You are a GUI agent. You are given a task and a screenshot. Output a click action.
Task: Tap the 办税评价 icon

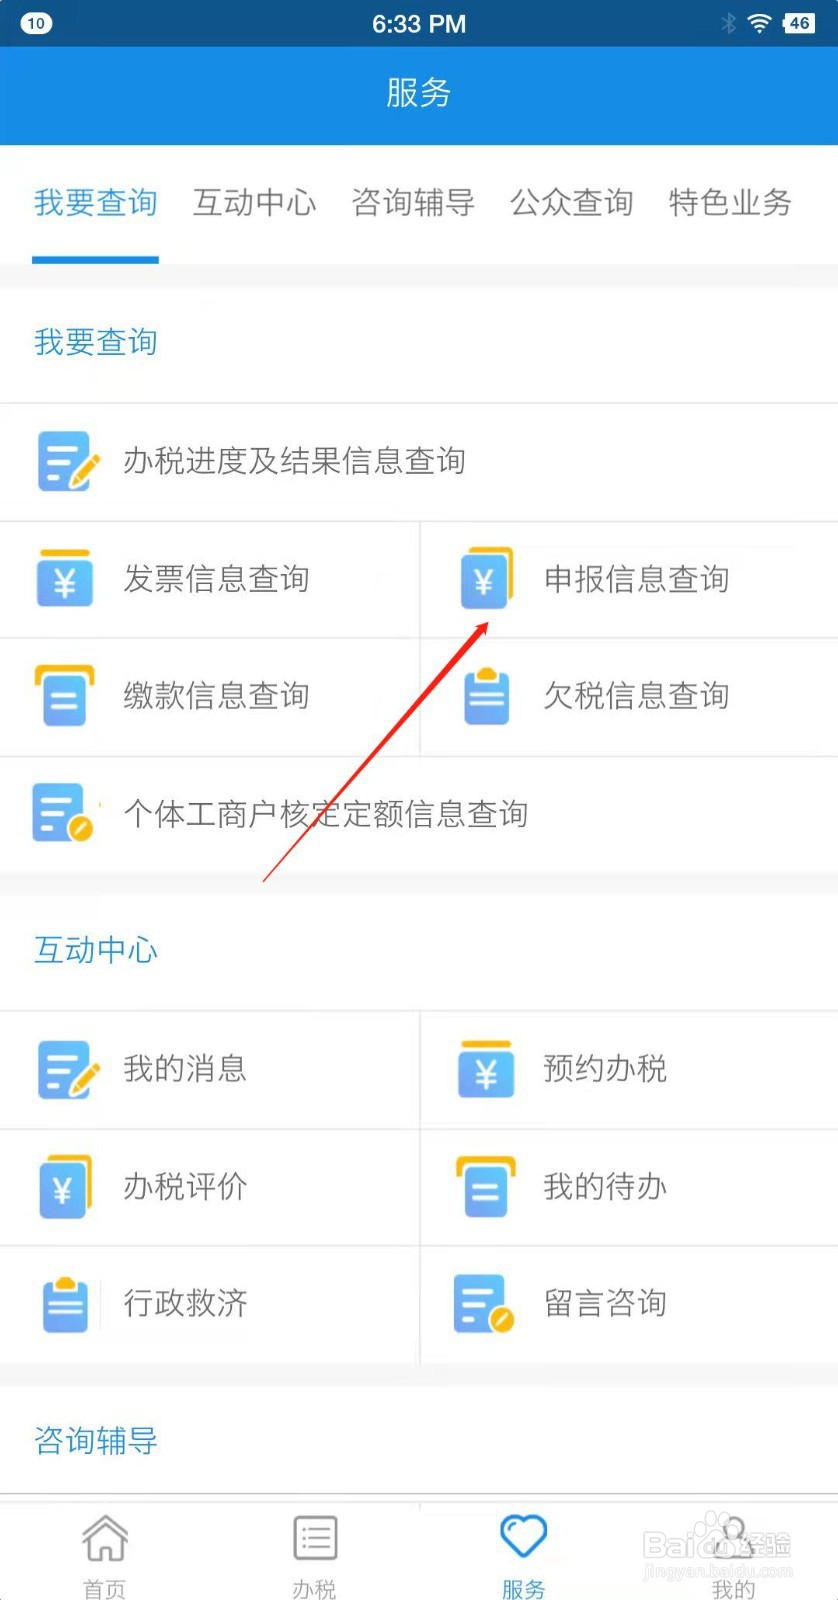click(x=65, y=1187)
